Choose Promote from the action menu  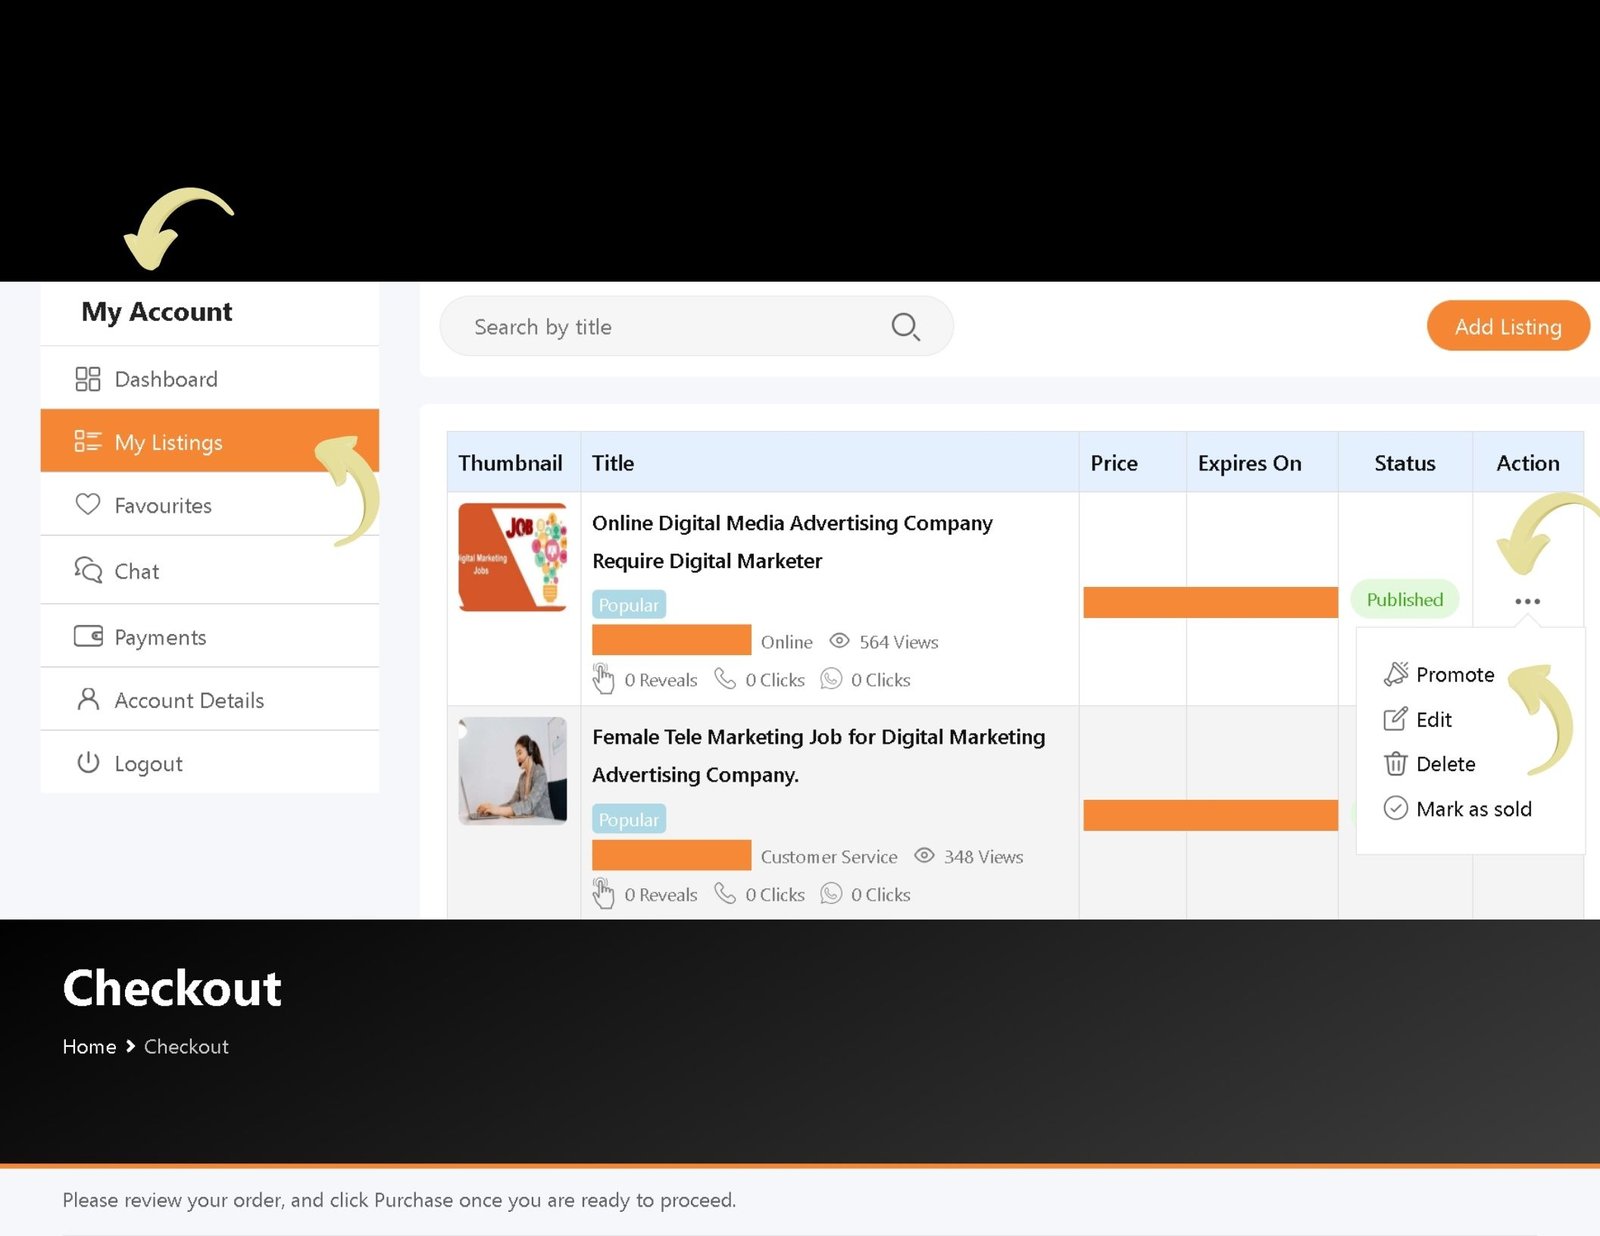click(1454, 675)
